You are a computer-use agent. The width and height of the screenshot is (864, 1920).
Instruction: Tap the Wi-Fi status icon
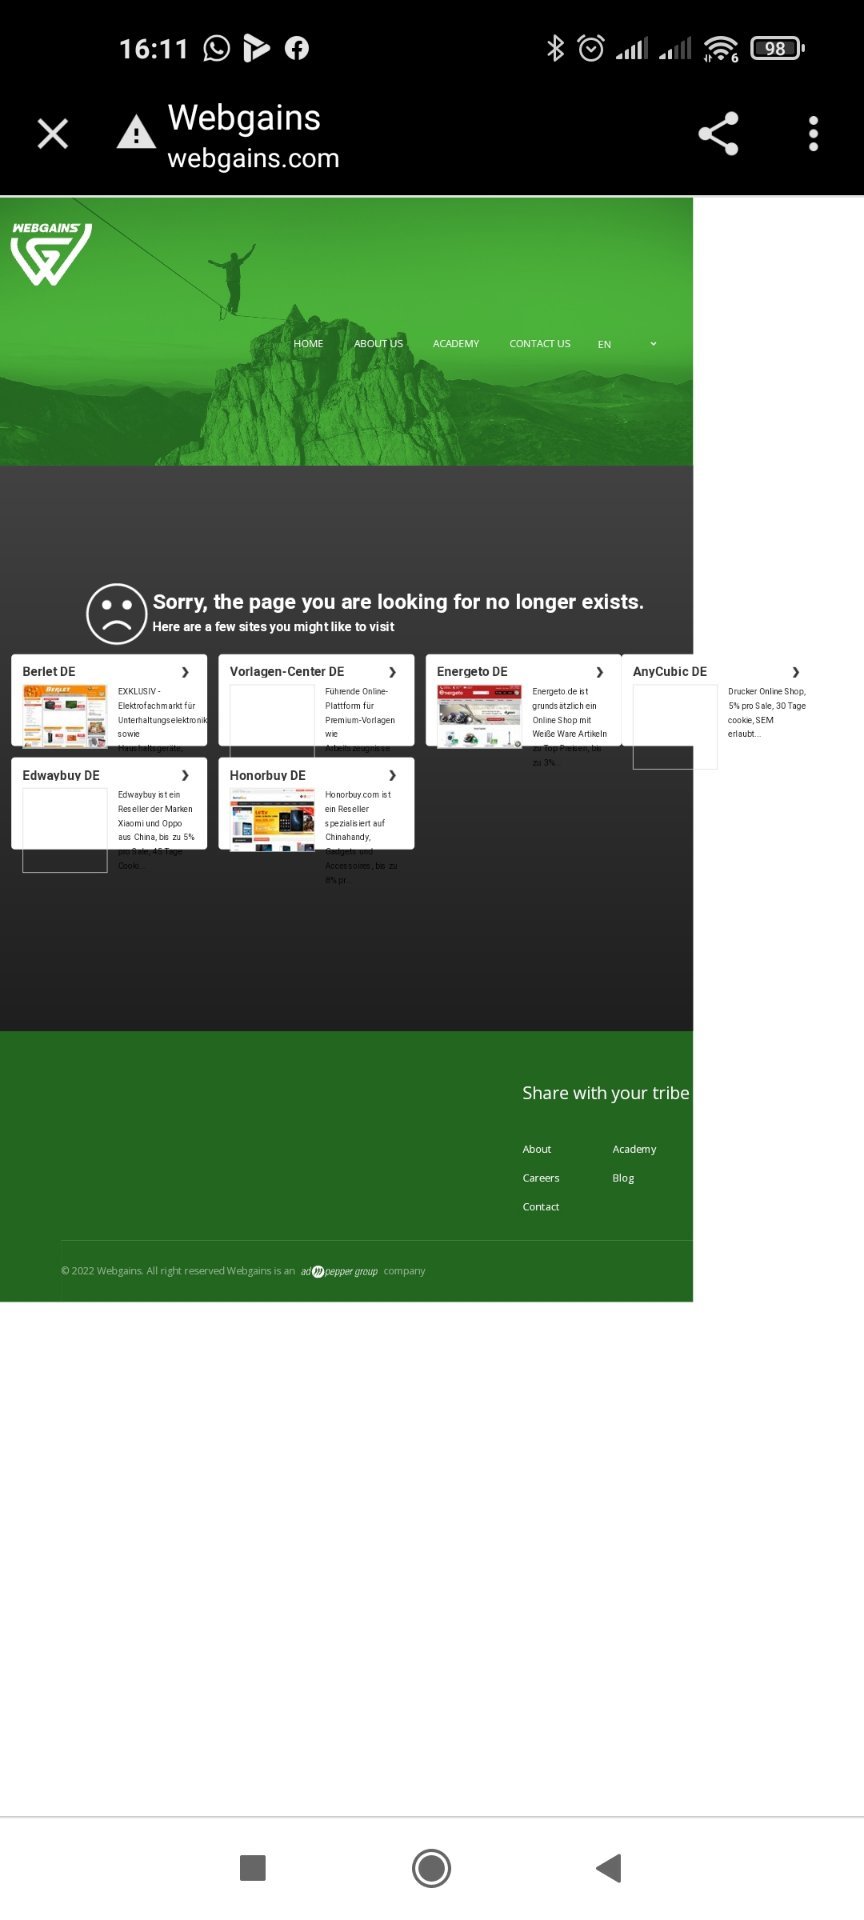[720, 48]
